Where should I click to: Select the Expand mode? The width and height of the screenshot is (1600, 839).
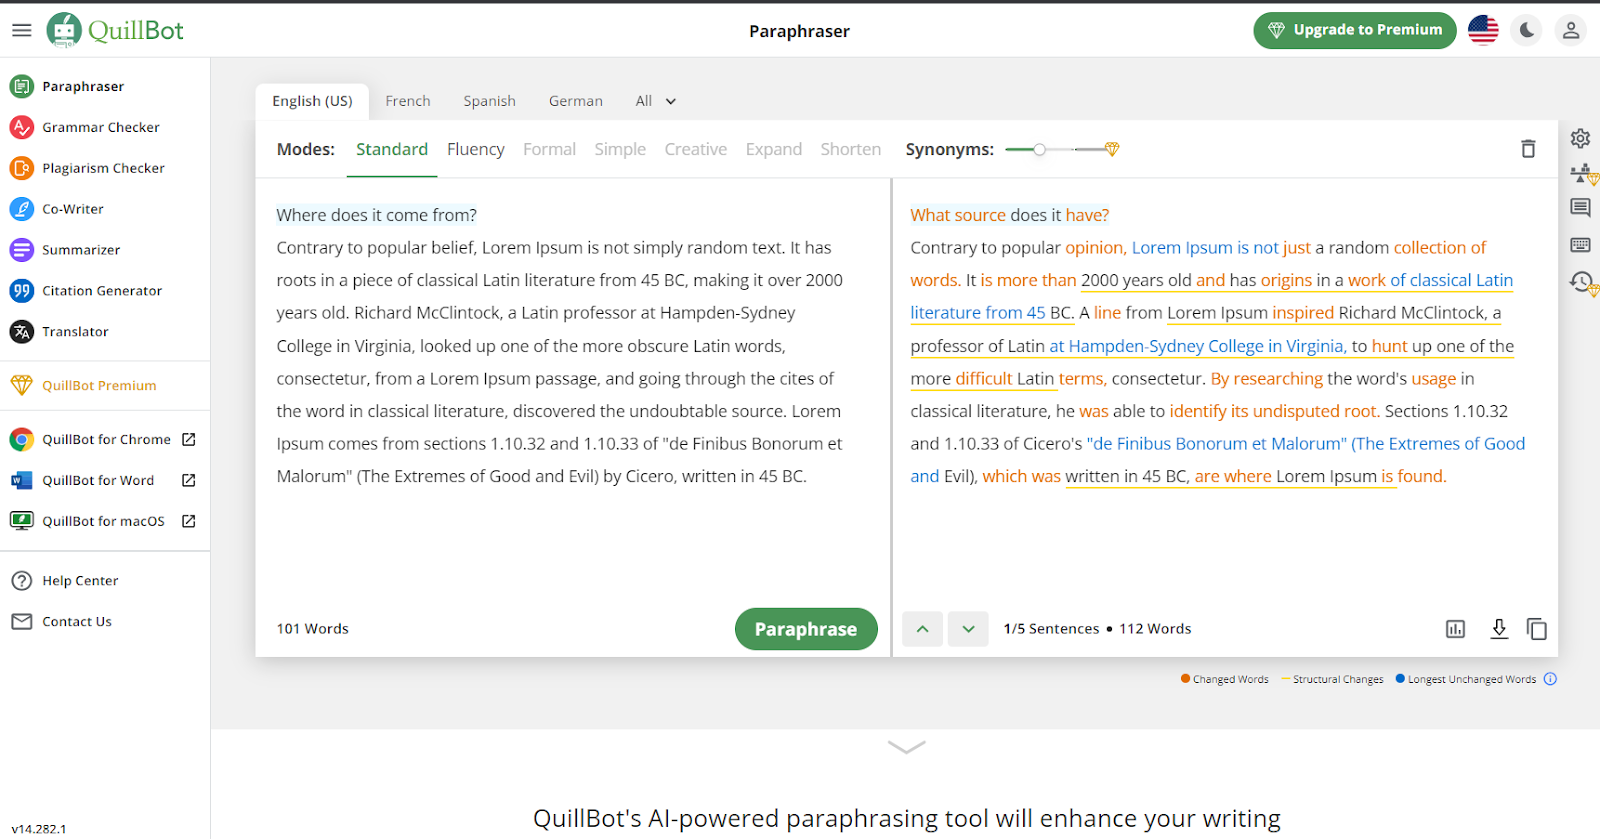tap(774, 149)
